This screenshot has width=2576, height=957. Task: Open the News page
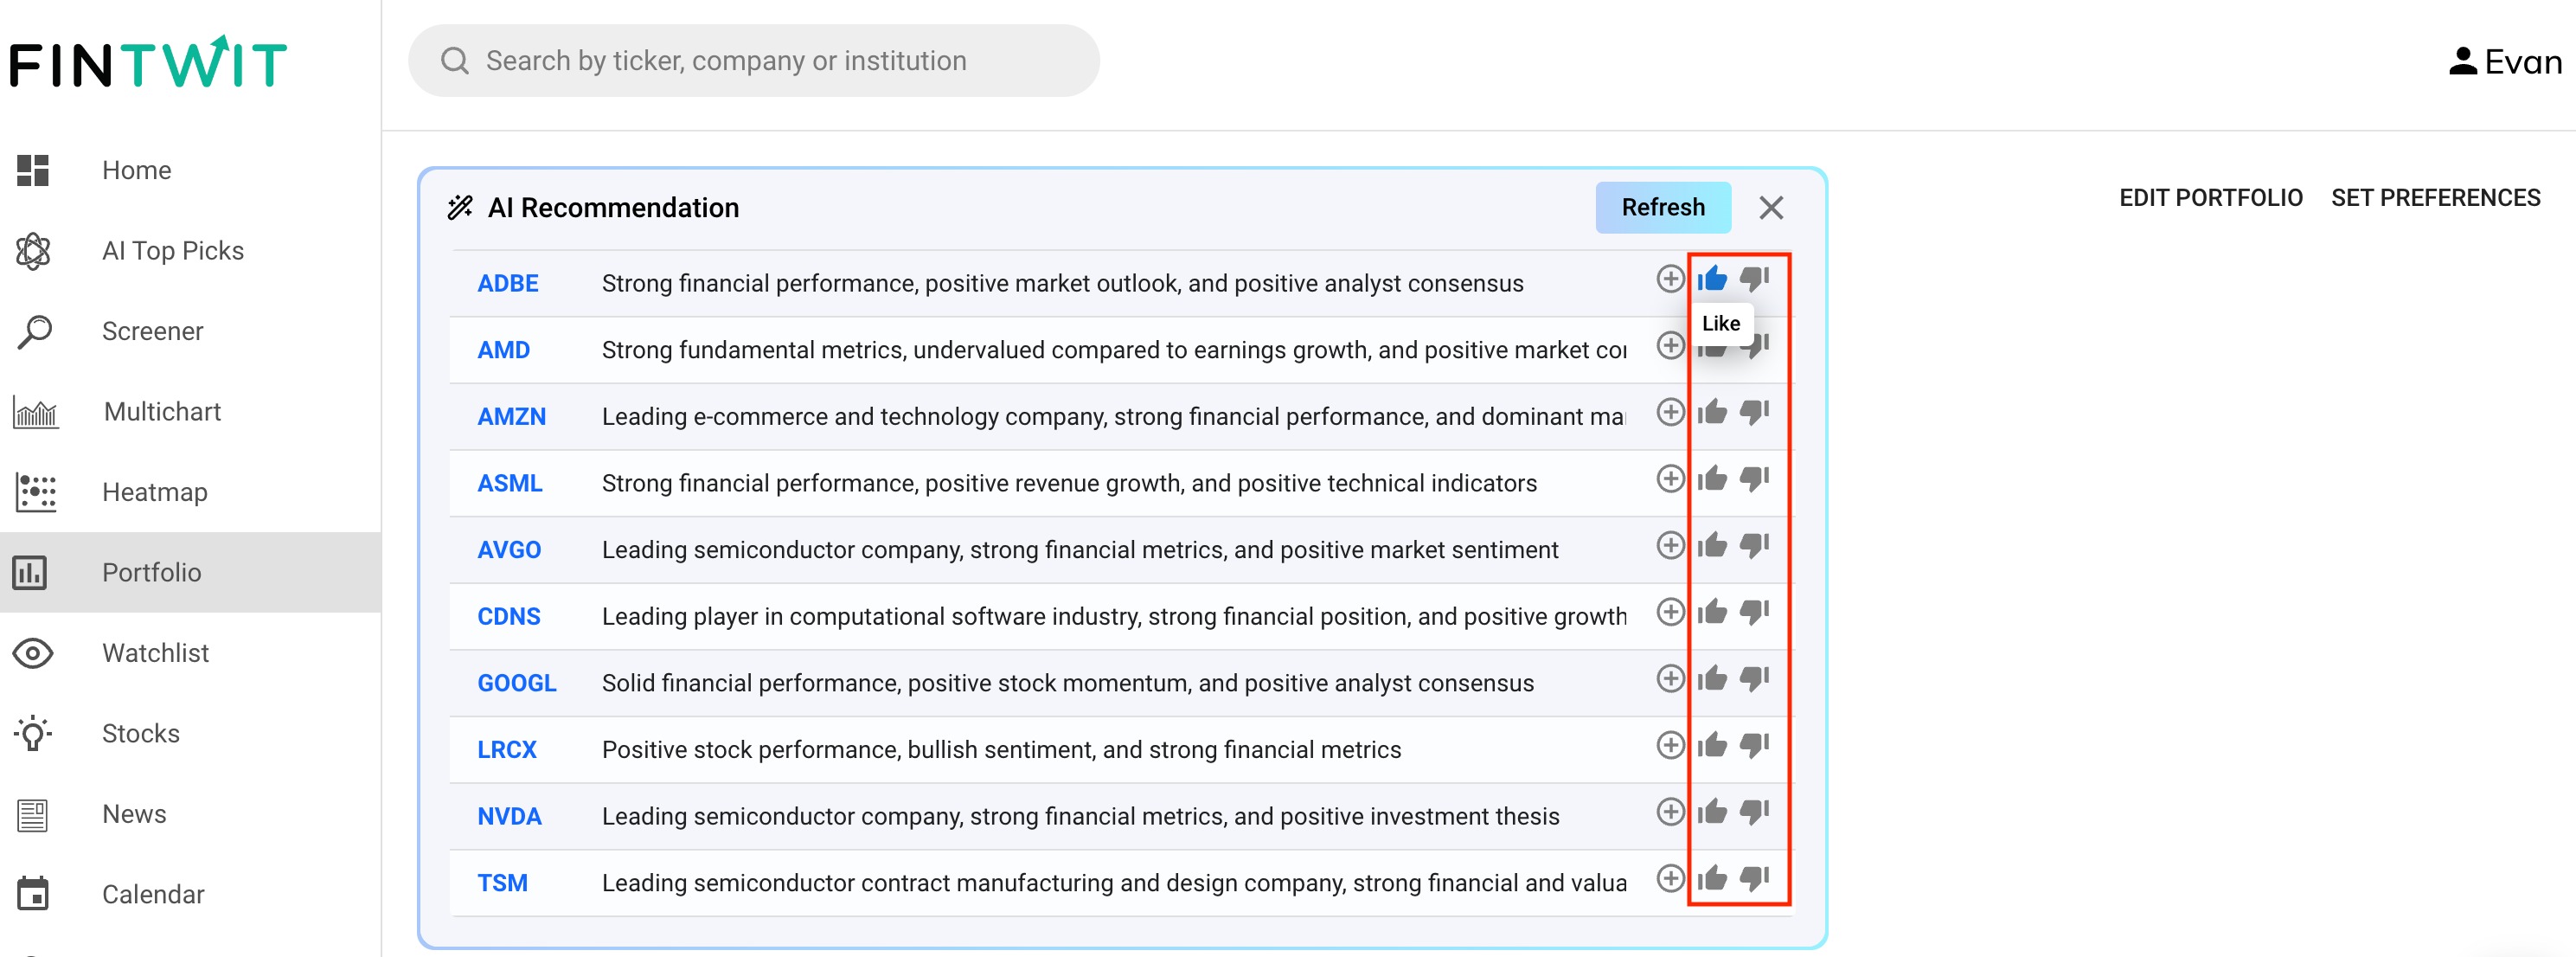(x=190, y=814)
